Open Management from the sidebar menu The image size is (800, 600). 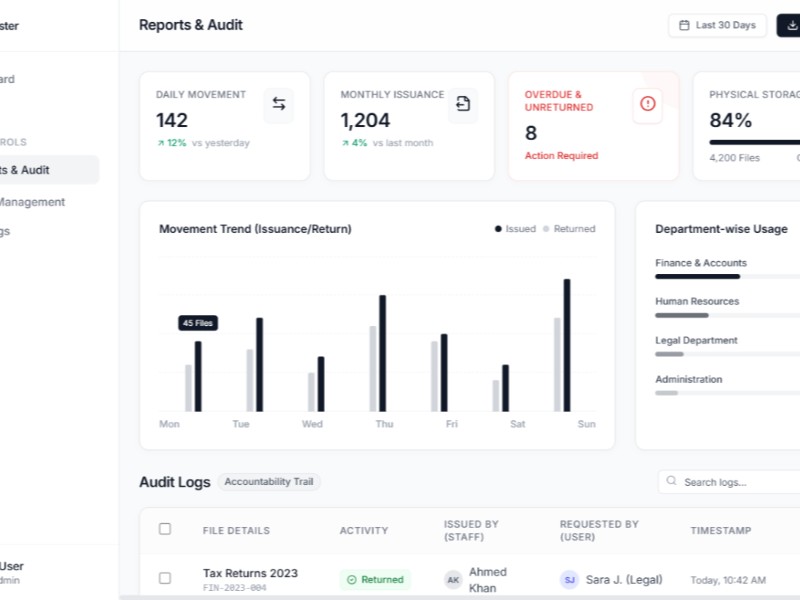(x=32, y=202)
